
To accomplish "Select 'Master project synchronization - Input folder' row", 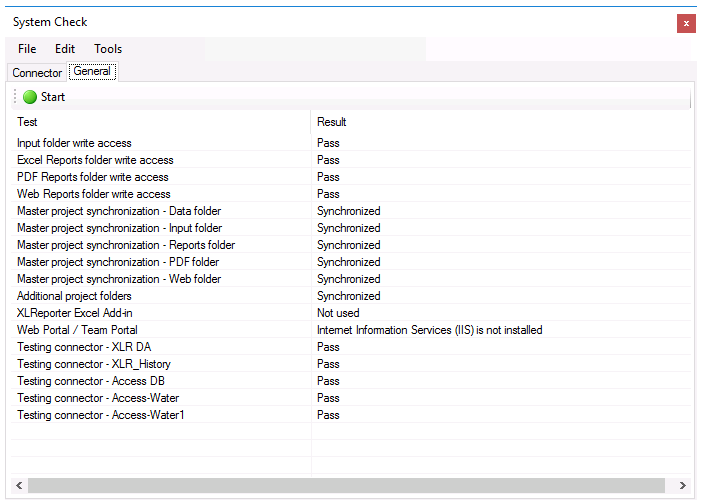I will 351,228.
